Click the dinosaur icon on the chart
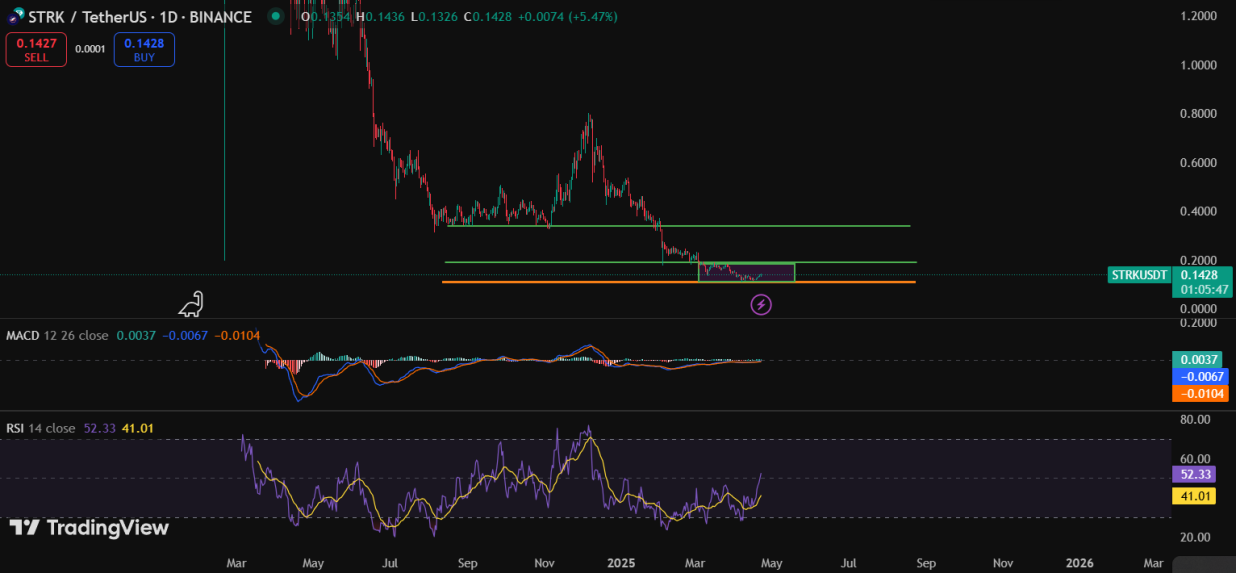1236x573 pixels. [x=192, y=305]
